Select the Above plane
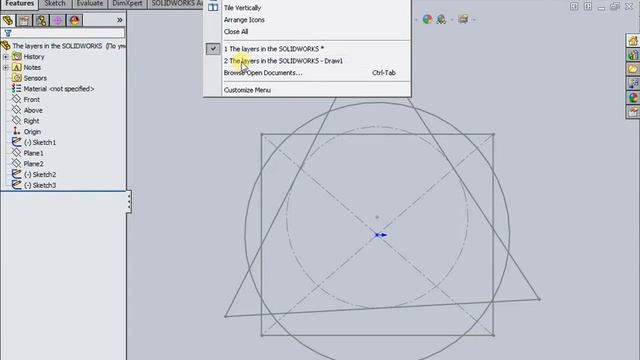This screenshot has width=640, height=360. (x=33, y=110)
